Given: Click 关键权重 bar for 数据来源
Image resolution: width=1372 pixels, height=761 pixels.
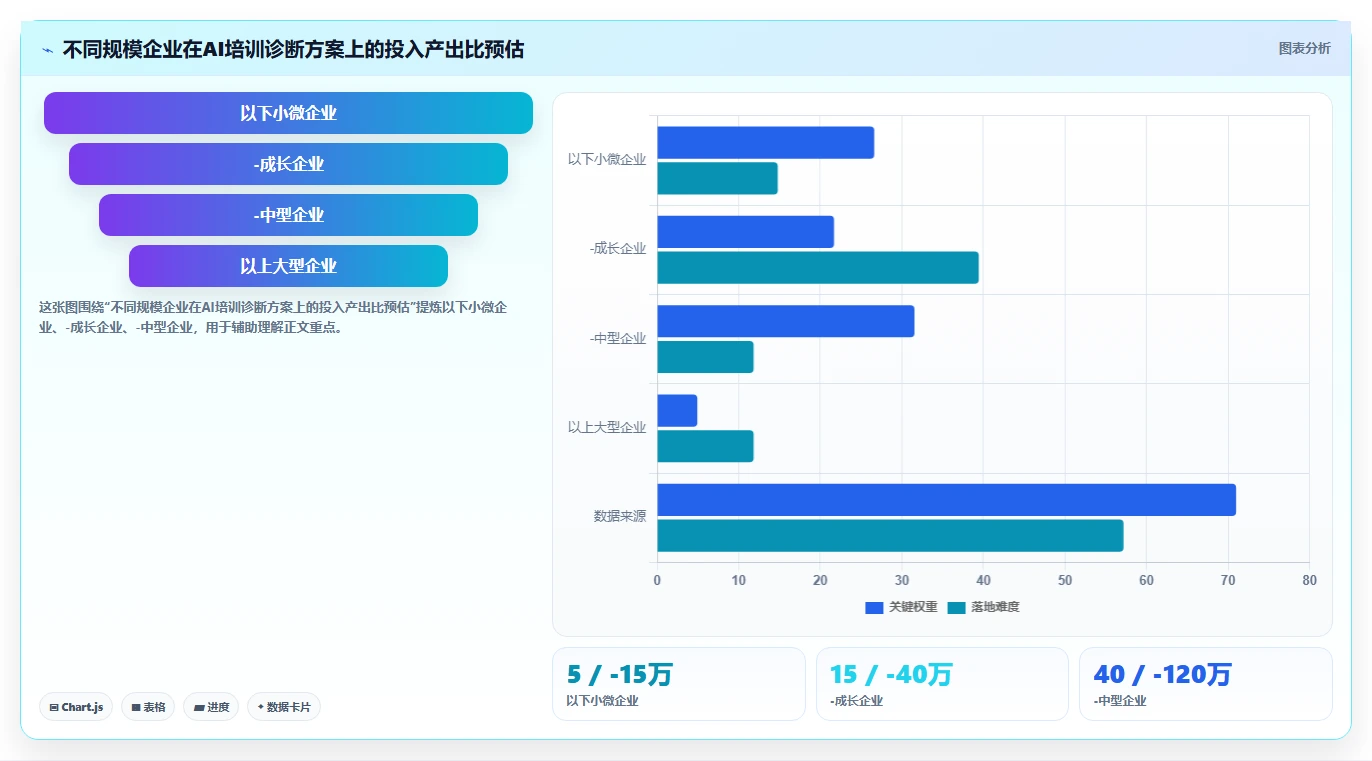Looking at the screenshot, I should (946, 500).
